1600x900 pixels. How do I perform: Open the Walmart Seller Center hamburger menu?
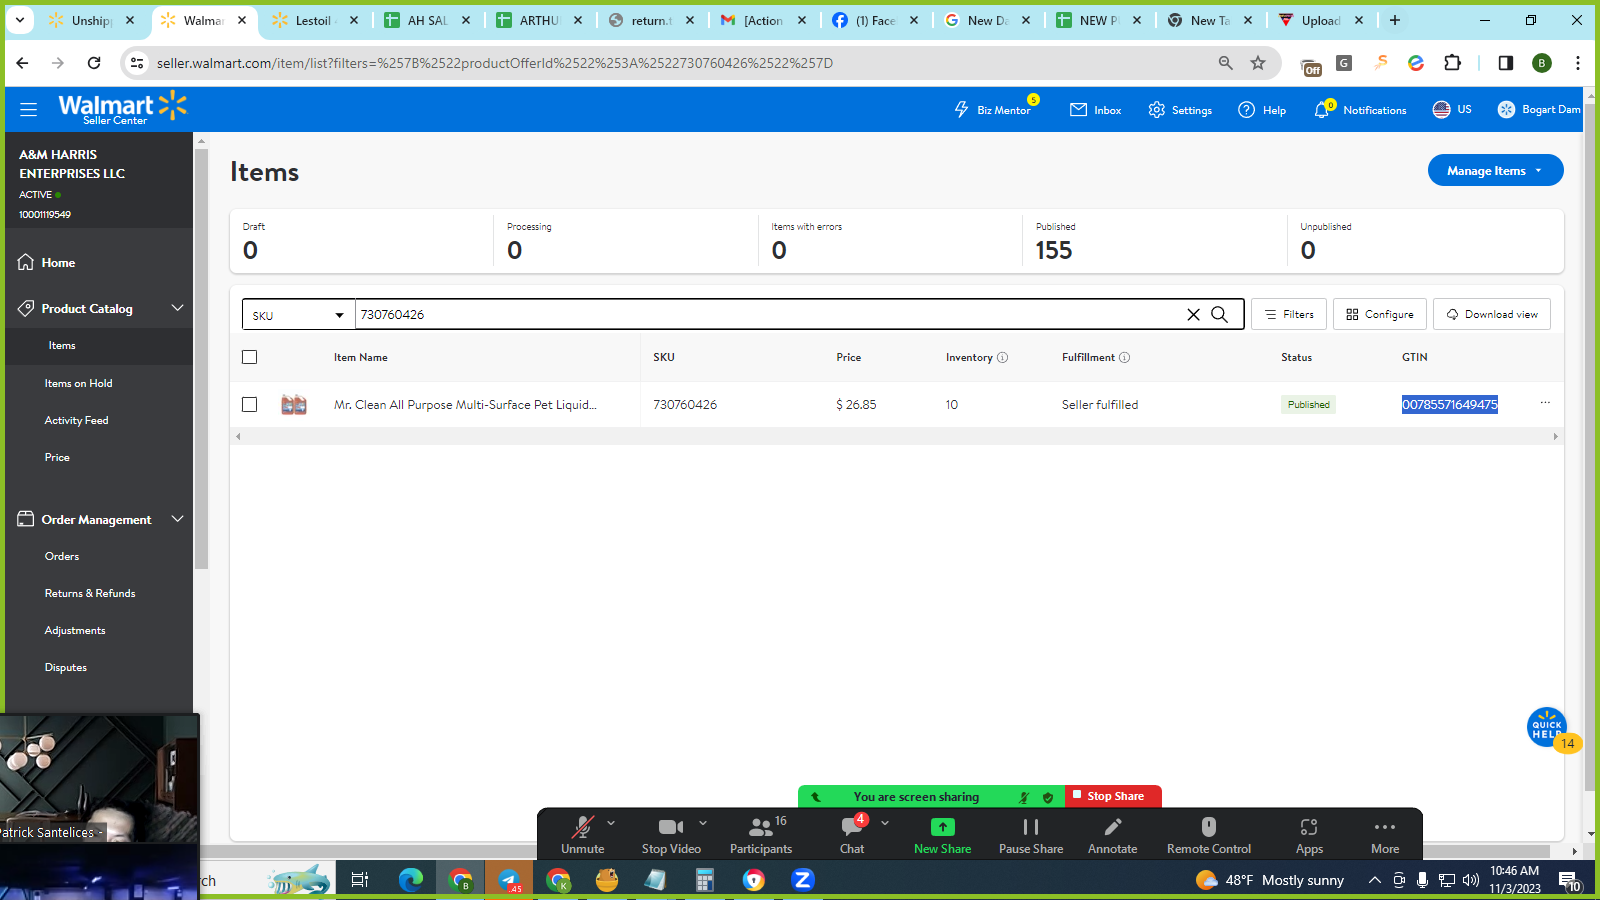[28, 109]
